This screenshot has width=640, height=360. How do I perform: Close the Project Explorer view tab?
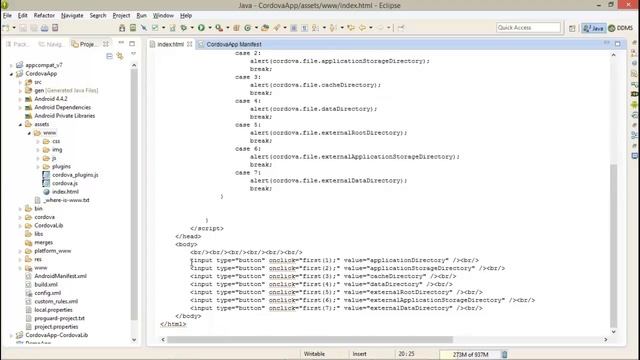click(x=106, y=44)
